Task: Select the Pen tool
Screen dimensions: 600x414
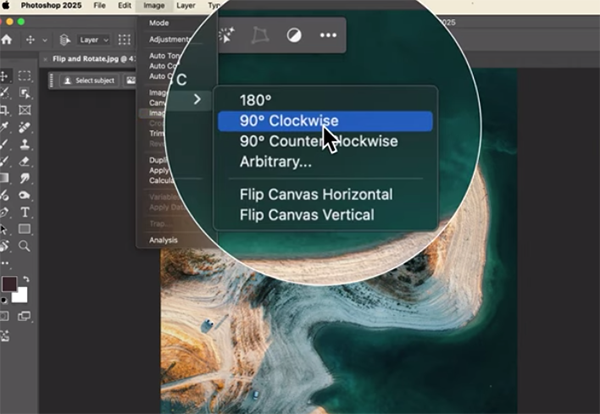Action: [4, 212]
